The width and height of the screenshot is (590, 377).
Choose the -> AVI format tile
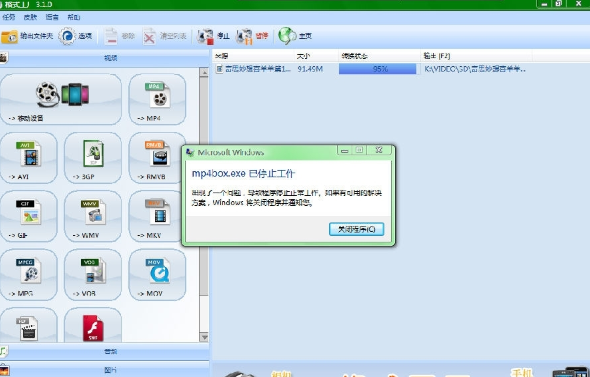coord(29,158)
